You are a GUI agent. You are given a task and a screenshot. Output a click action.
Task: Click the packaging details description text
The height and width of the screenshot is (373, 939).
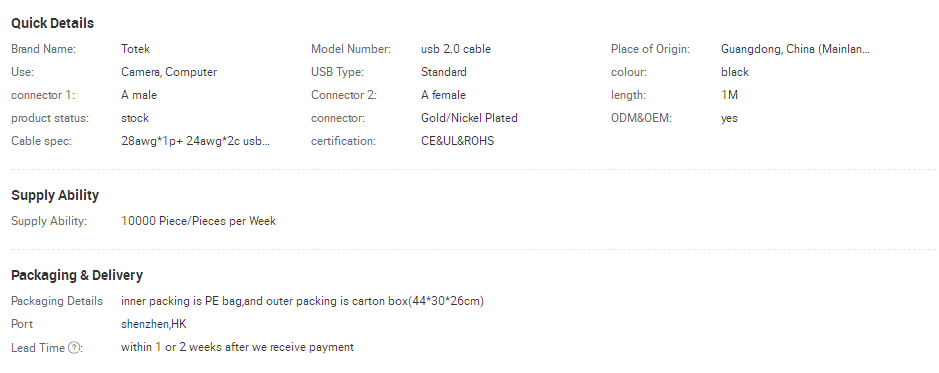(302, 301)
